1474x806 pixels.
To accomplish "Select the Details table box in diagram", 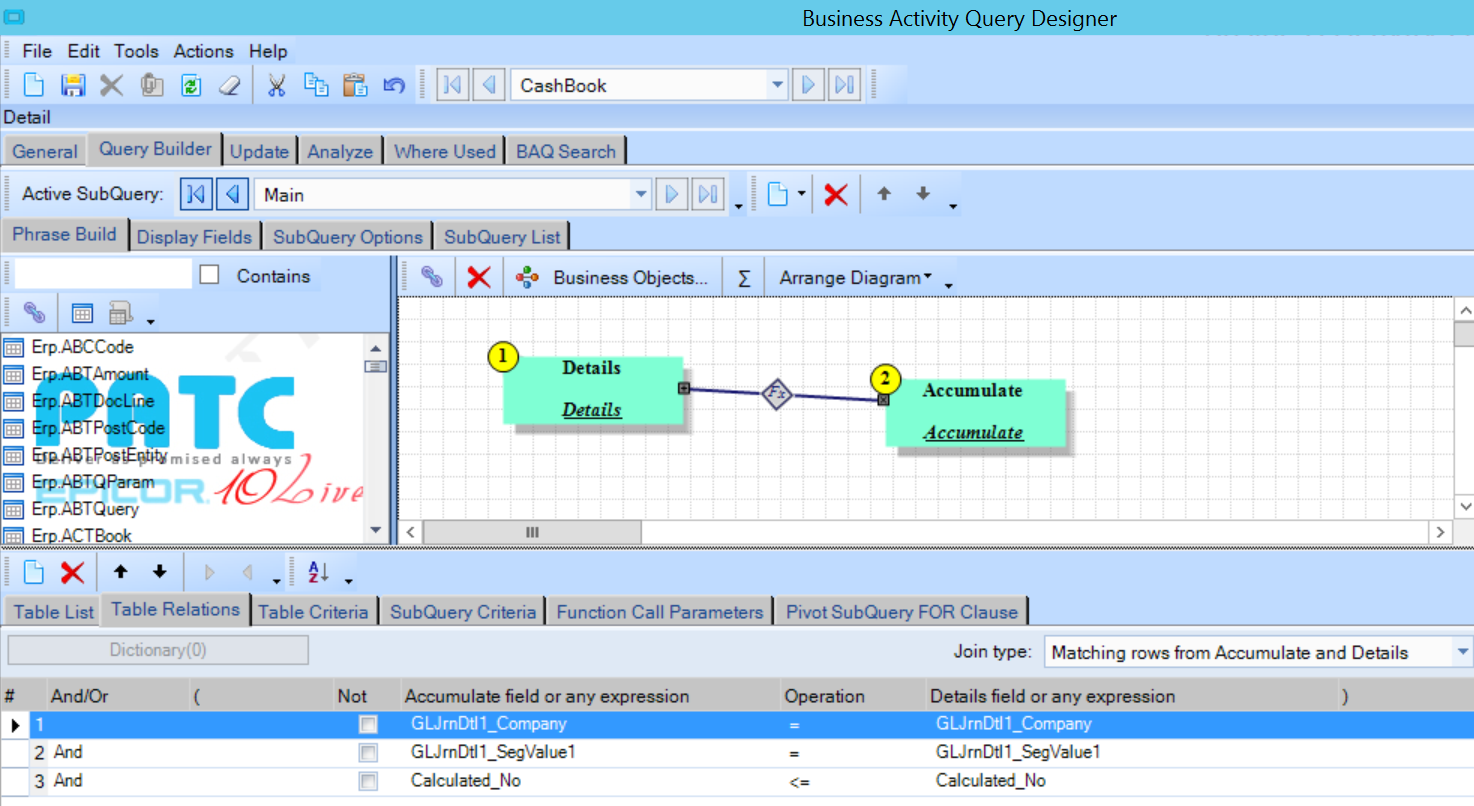I will click(x=592, y=389).
